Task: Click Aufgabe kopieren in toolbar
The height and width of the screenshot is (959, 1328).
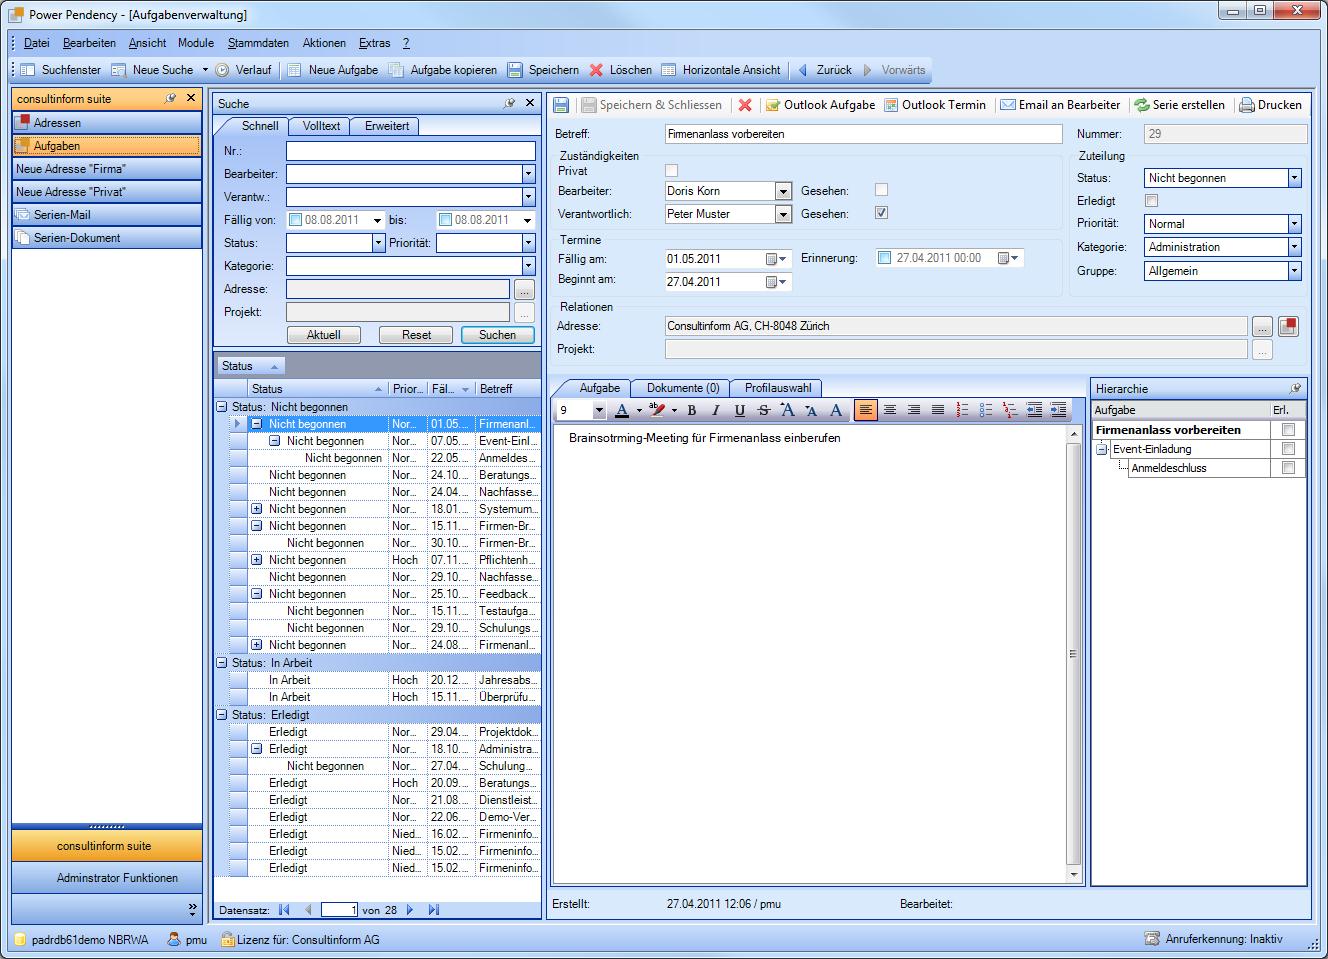Action: click(x=442, y=70)
